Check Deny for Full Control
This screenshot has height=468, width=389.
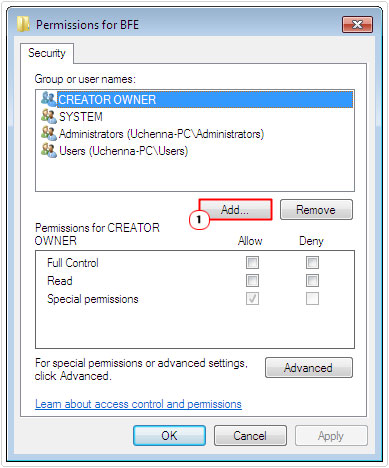(312, 263)
